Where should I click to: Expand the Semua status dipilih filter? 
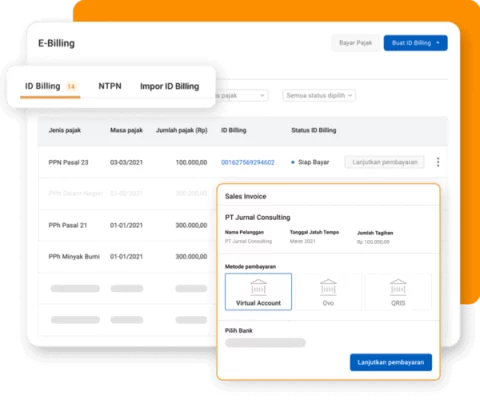[x=319, y=95]
